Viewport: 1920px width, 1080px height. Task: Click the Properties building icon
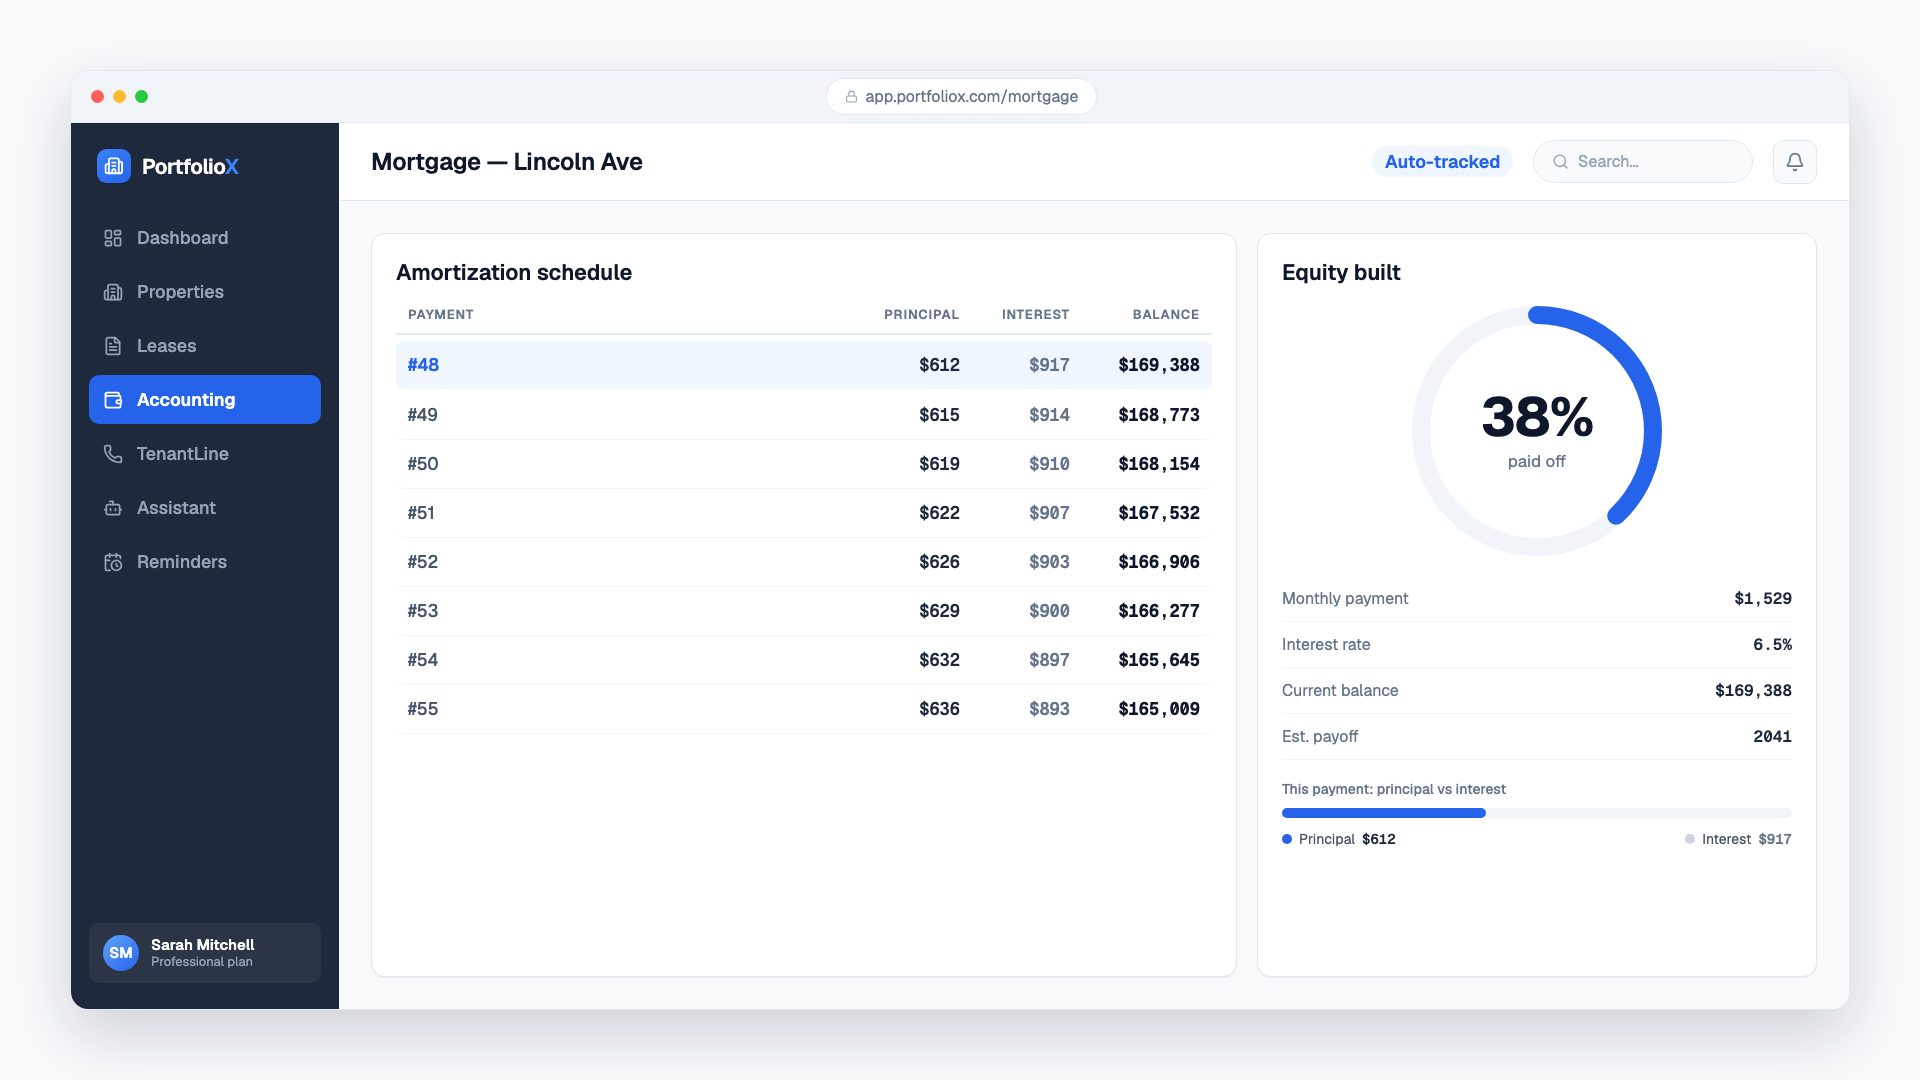[x=113, y=292]
